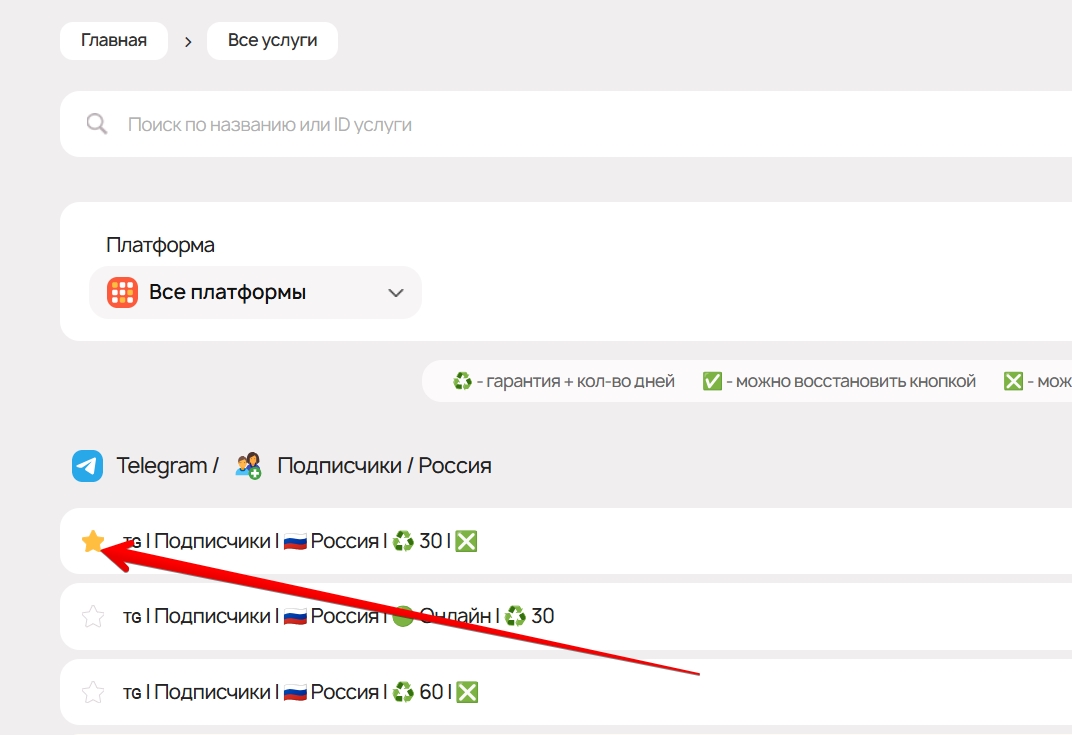
Task: Click the subscribers people icon in heading
Action: (x=248, y=466)
